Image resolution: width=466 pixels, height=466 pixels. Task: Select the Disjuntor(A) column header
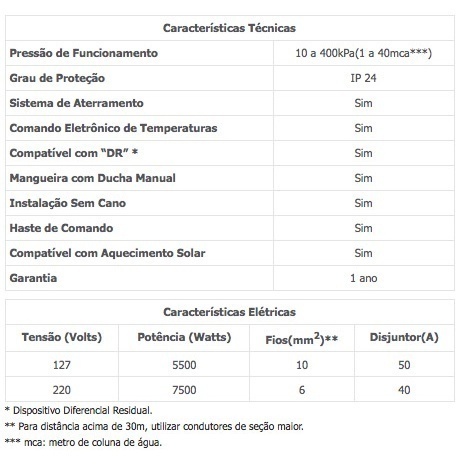click(404, 337)
